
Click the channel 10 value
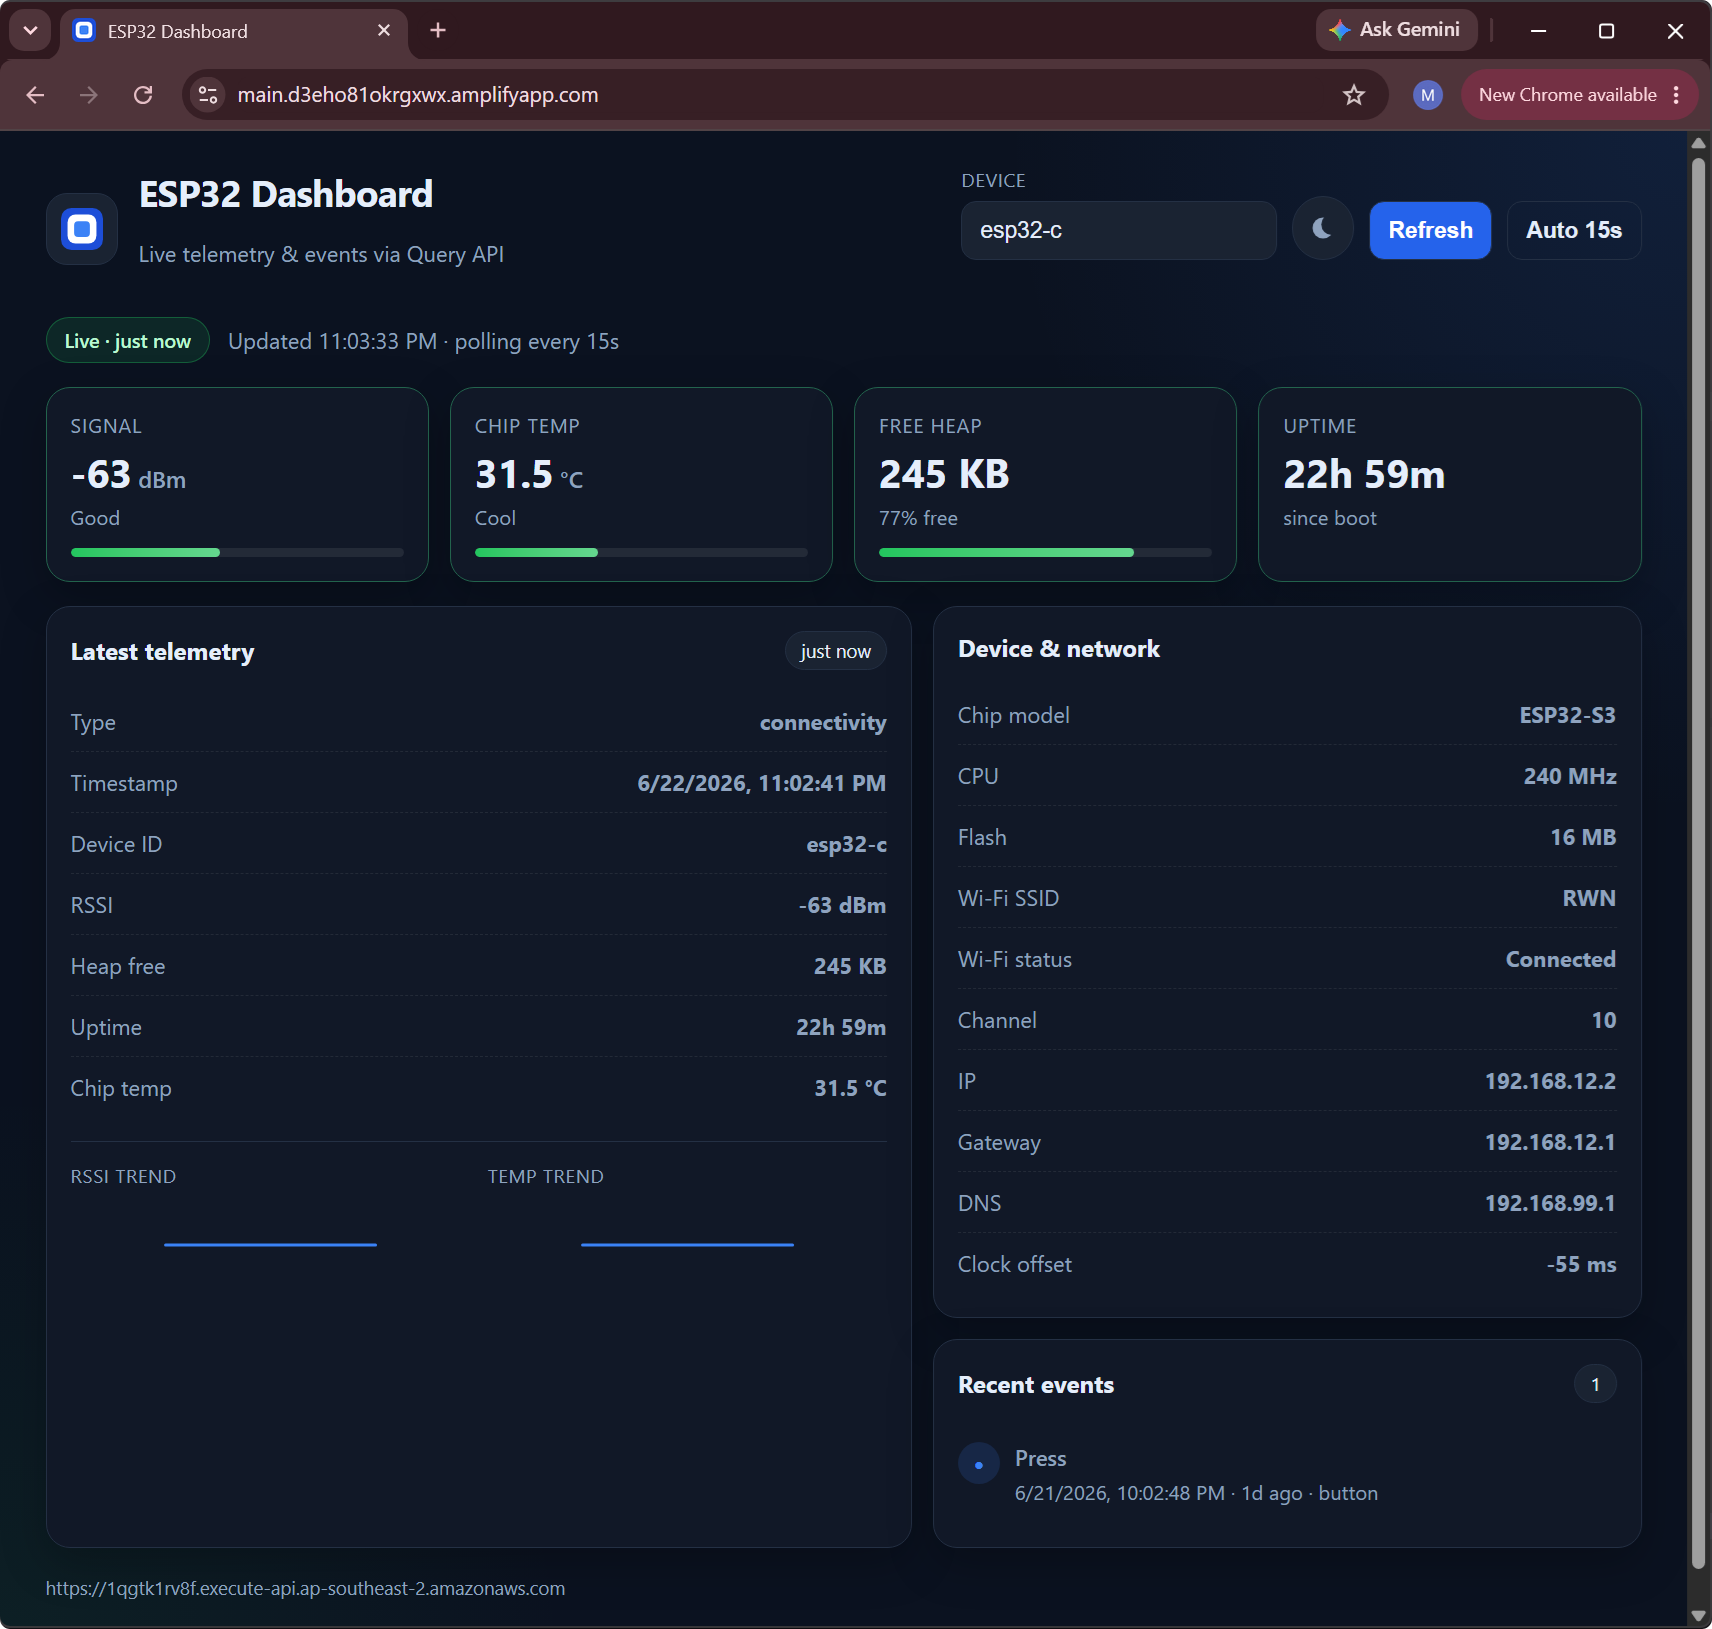click(1604, 1021)
